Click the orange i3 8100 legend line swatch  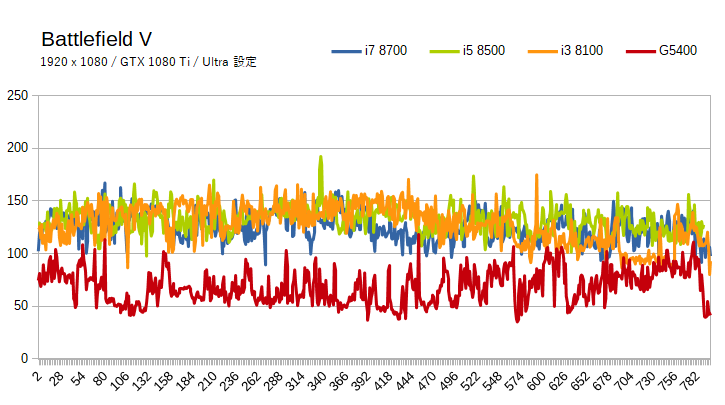[542, 51]
